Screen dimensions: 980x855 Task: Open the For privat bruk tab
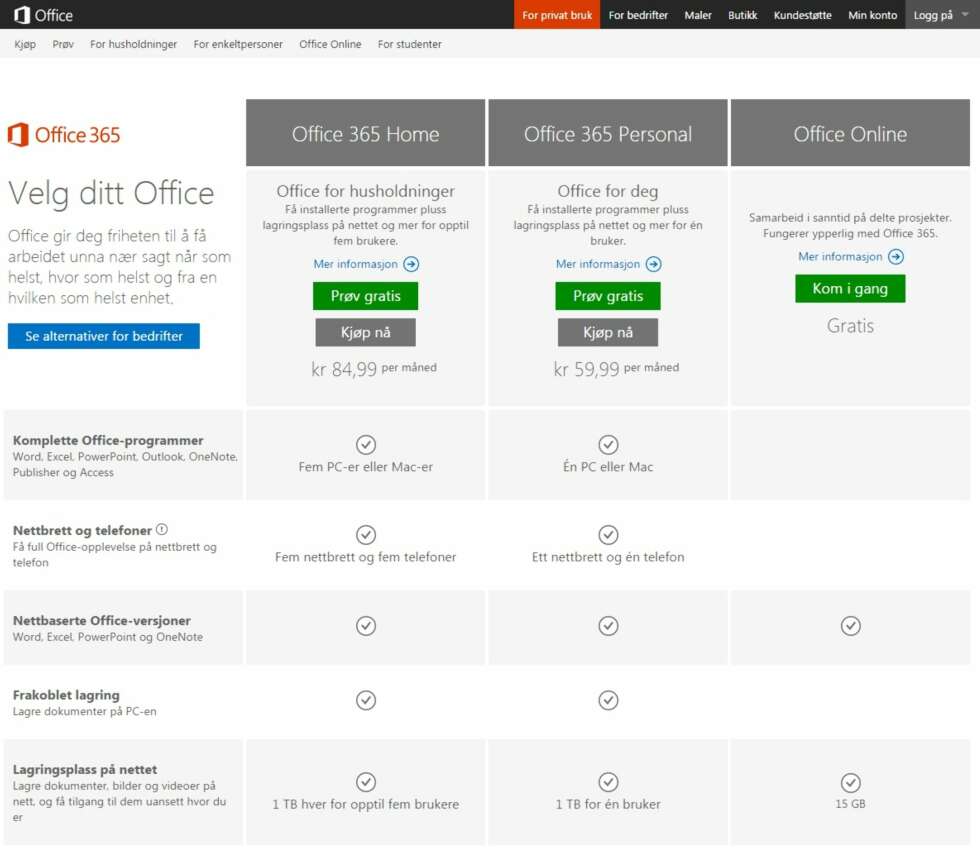click(557, 14)
